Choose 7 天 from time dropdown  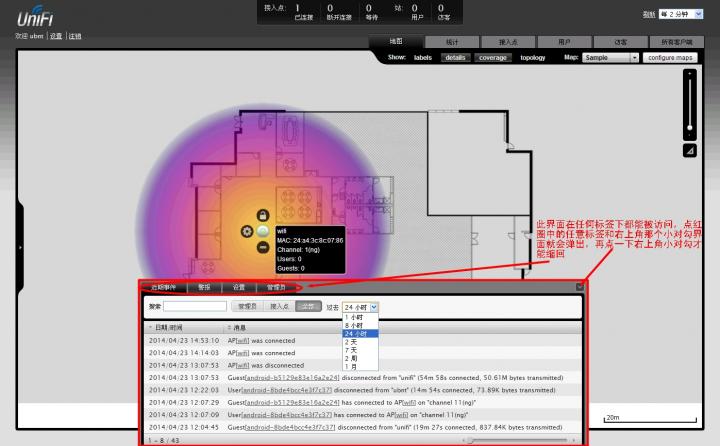(360, 350)
